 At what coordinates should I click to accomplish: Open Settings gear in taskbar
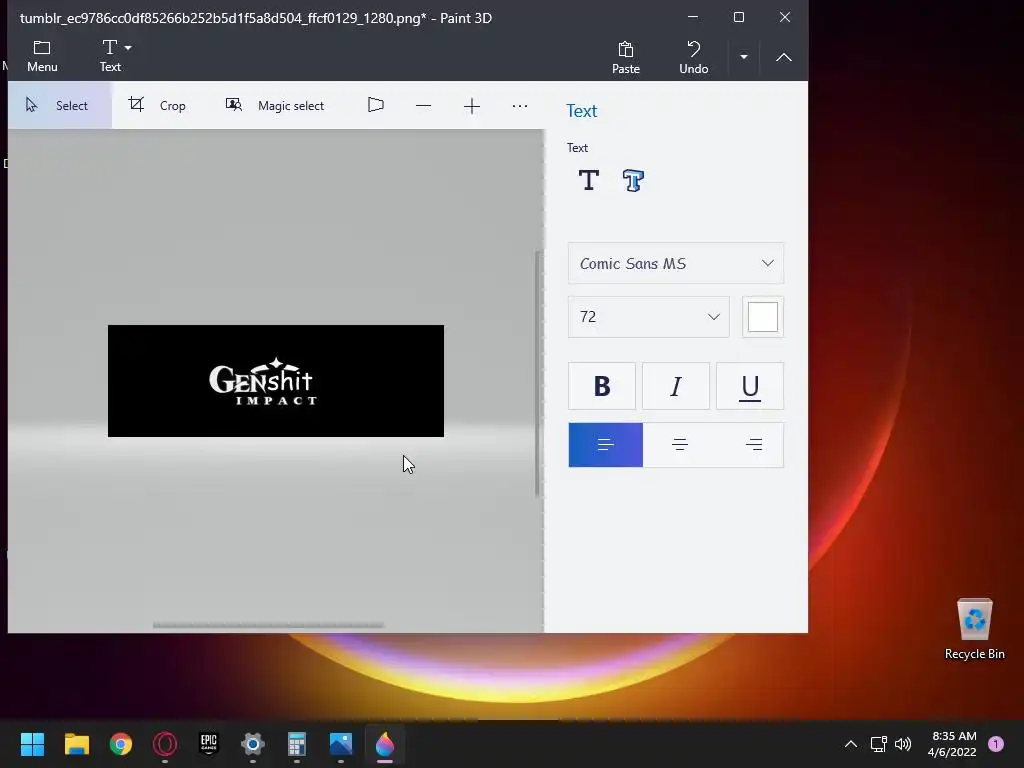click(x=253, y=744)
